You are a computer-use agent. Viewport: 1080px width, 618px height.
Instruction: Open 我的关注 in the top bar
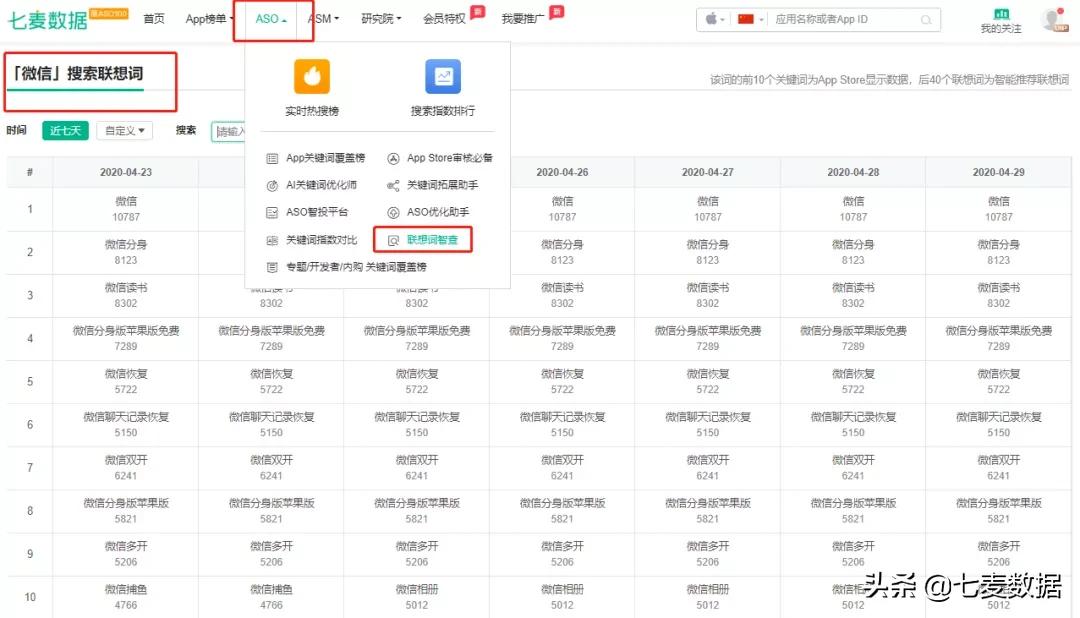click(1013, 20)
